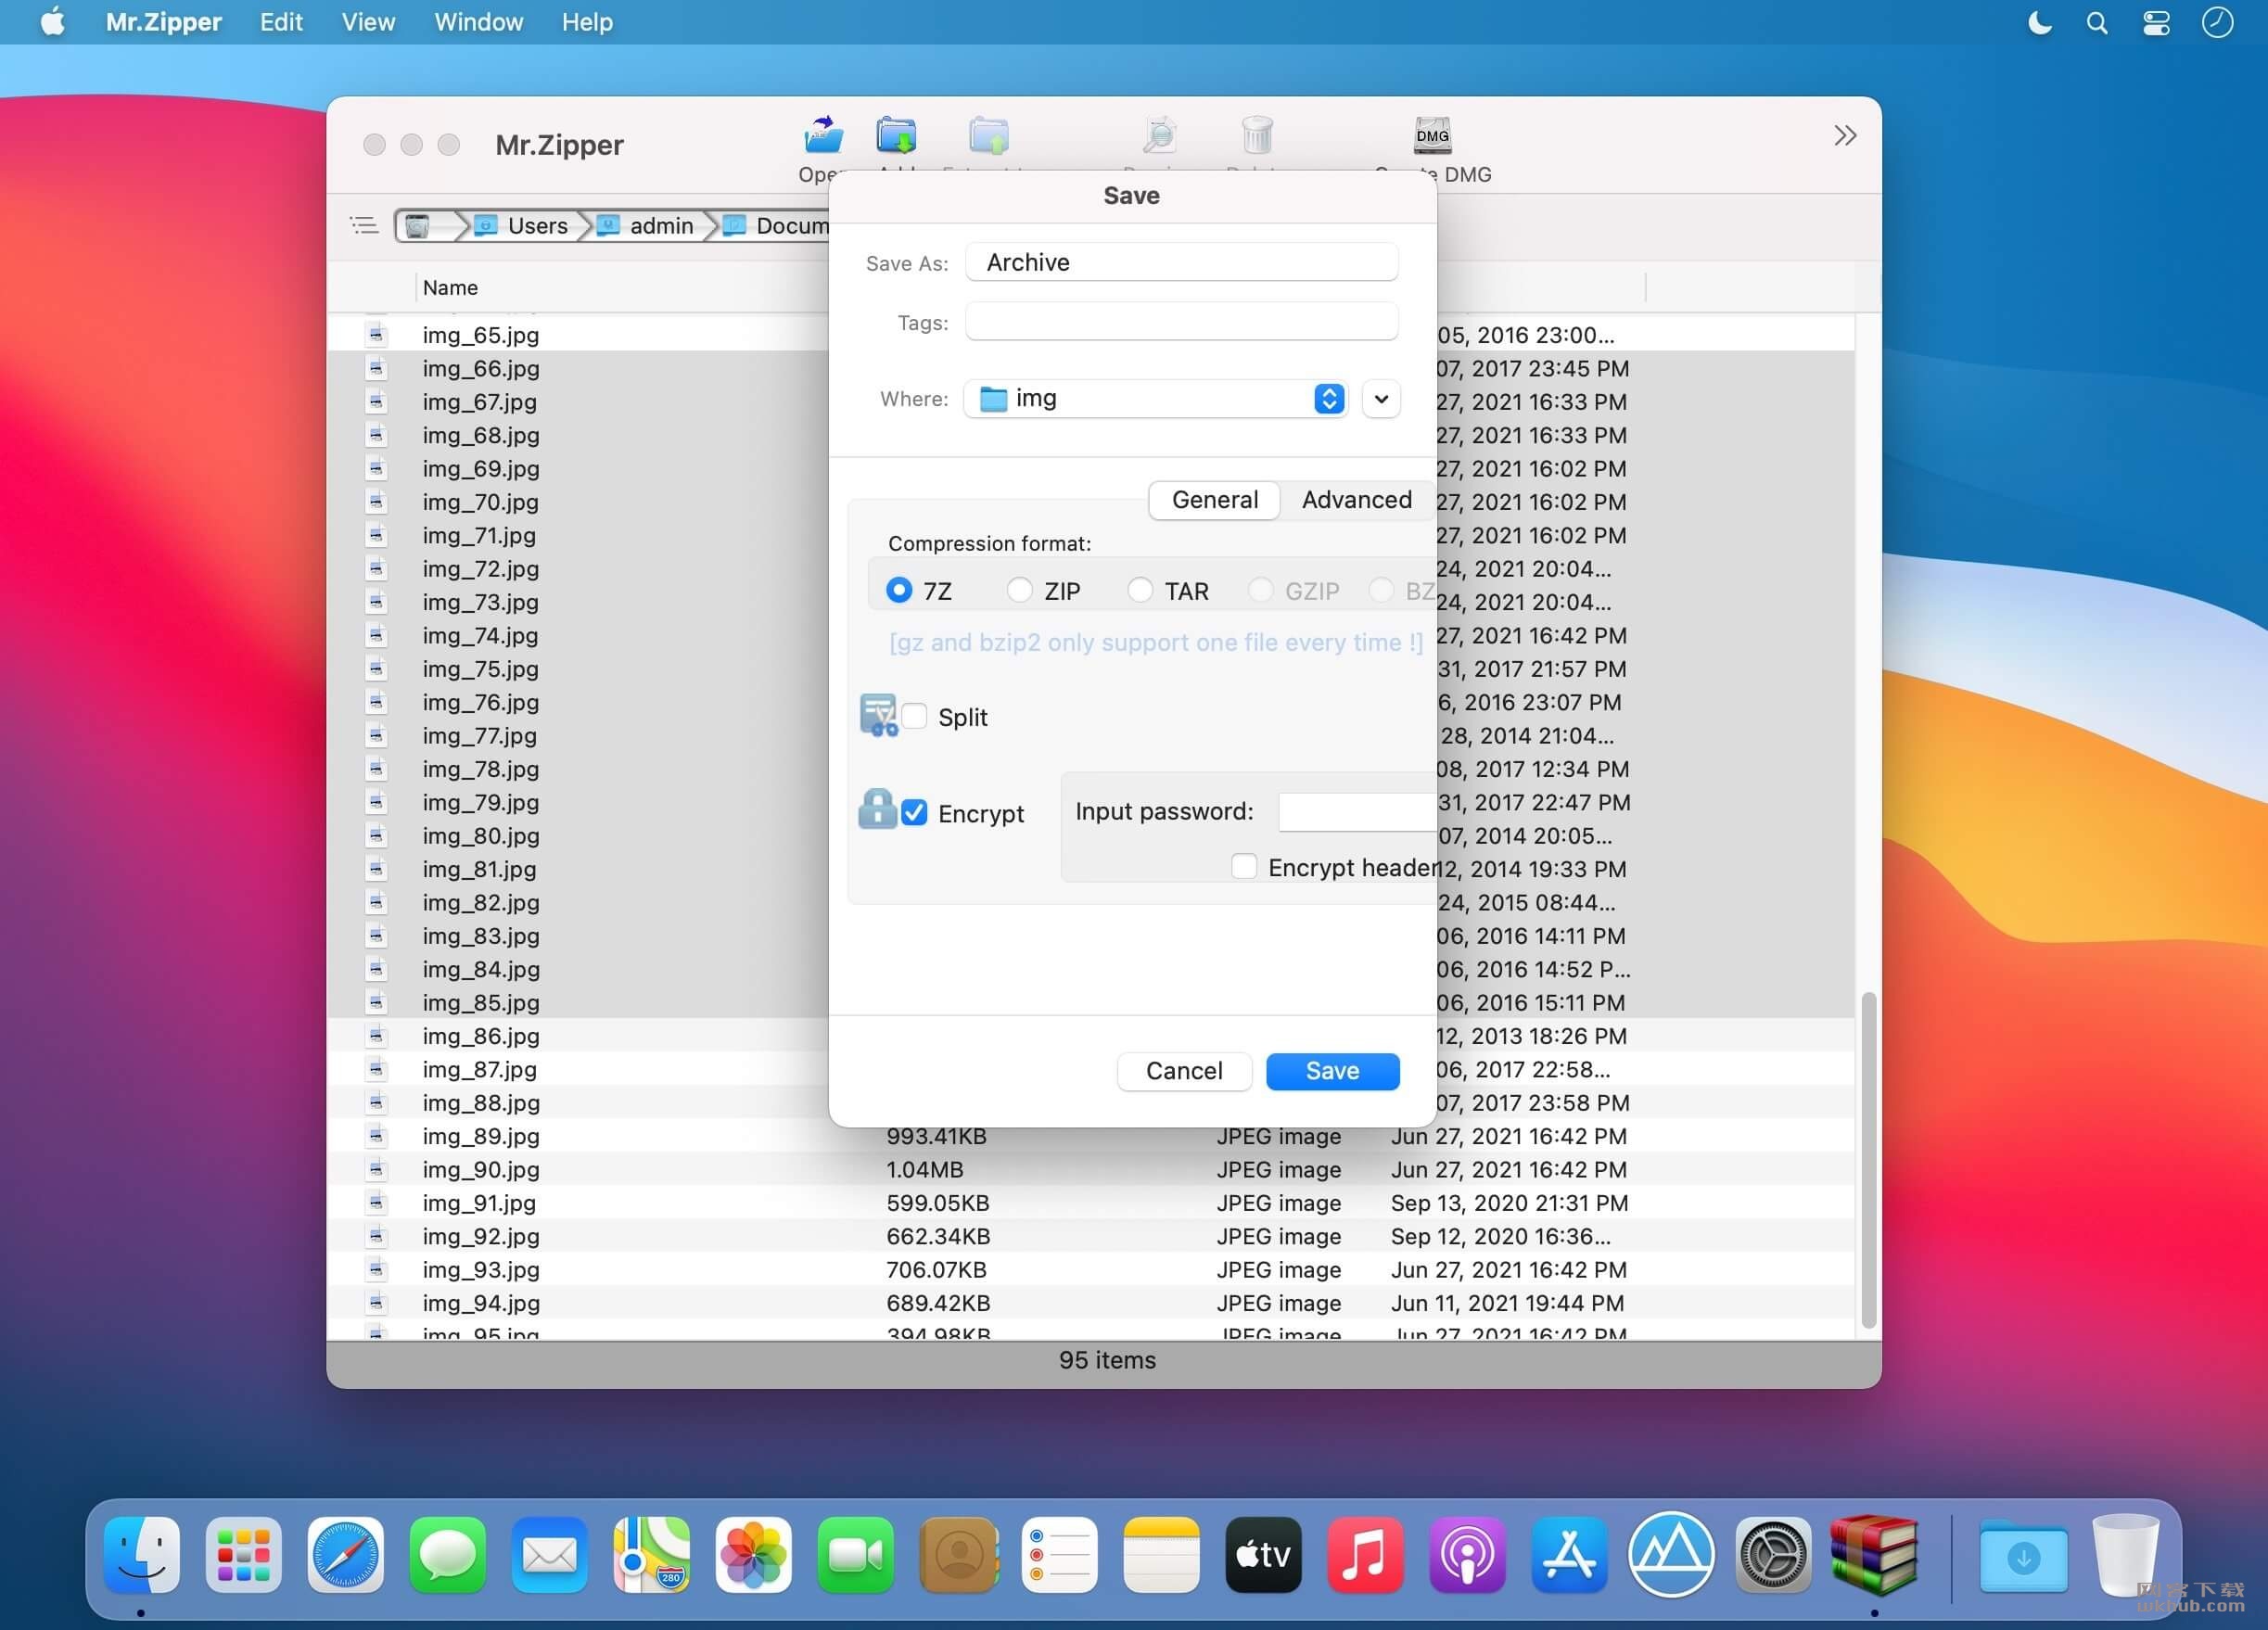Switch to the Advanced tab
Image resolution: width=2268 pixels, height=1630 pixels.
[x=1356, y=500]
